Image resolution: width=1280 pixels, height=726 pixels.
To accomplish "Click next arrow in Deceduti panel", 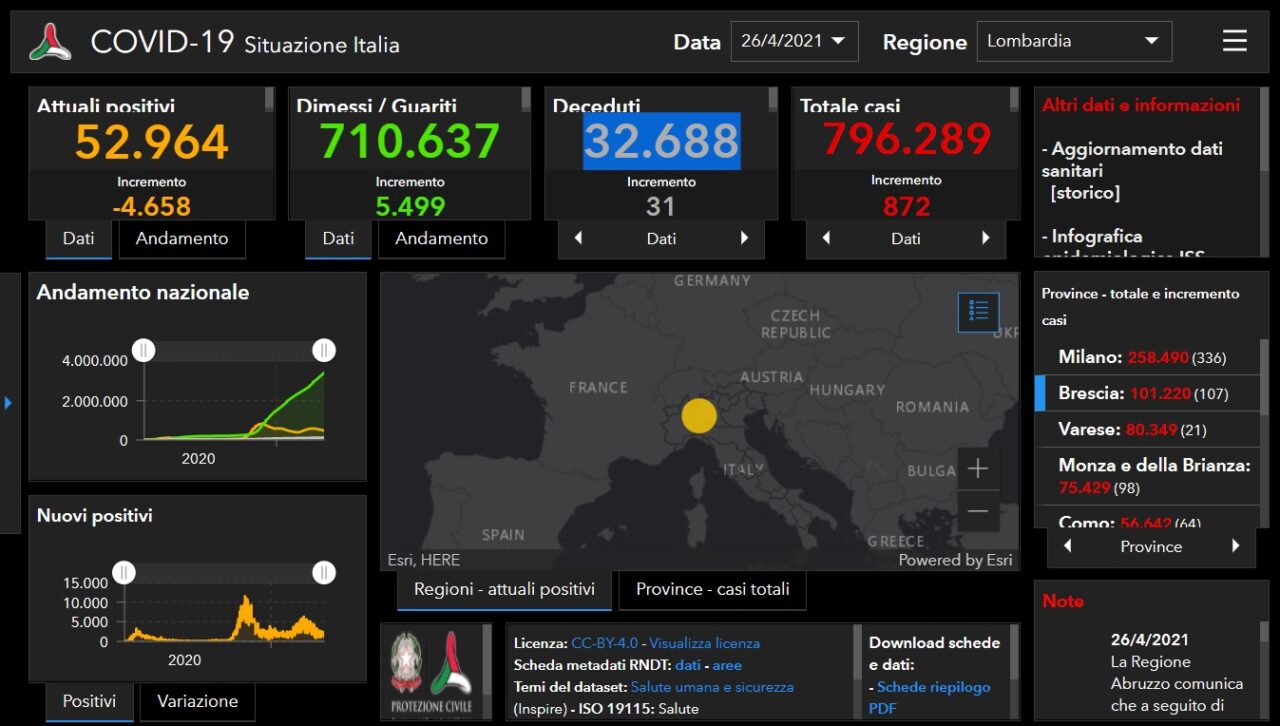I will point(743,238).
